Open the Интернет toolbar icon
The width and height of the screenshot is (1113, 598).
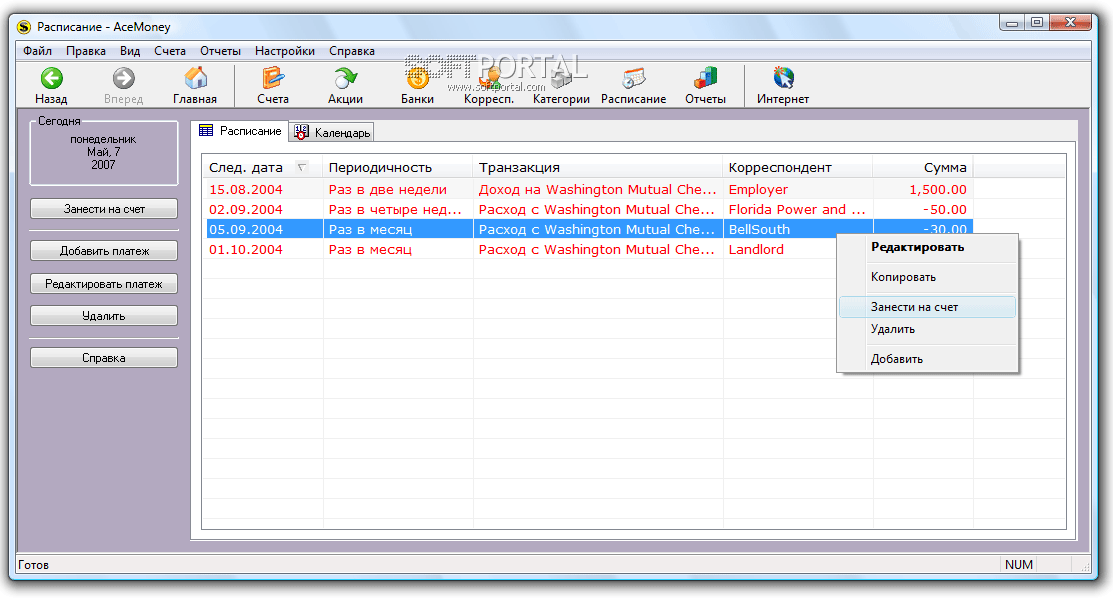point(783,78)
